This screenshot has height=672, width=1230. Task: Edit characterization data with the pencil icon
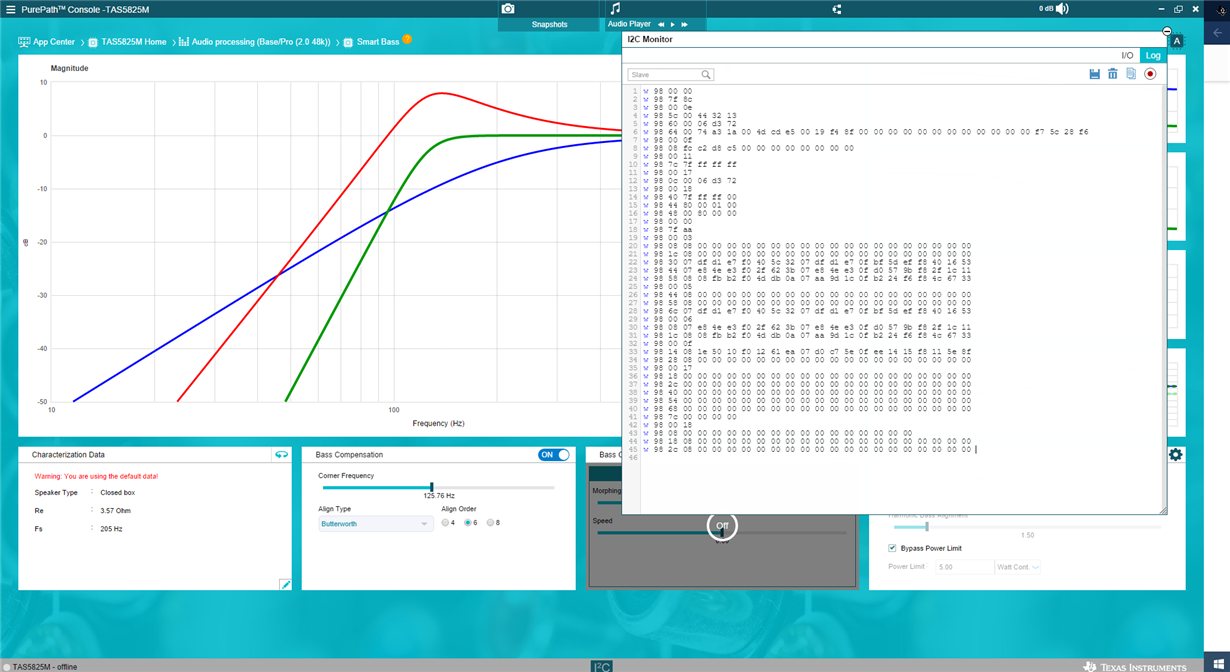coord(285,584)
